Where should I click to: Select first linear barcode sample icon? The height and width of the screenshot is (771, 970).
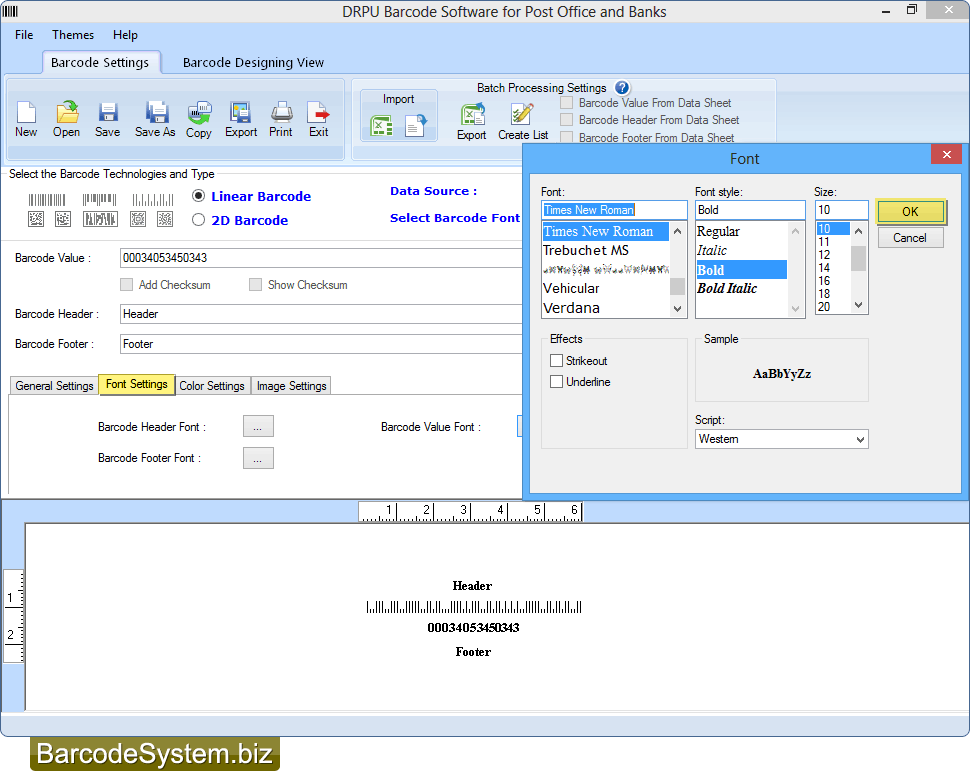tap(47, 200)
